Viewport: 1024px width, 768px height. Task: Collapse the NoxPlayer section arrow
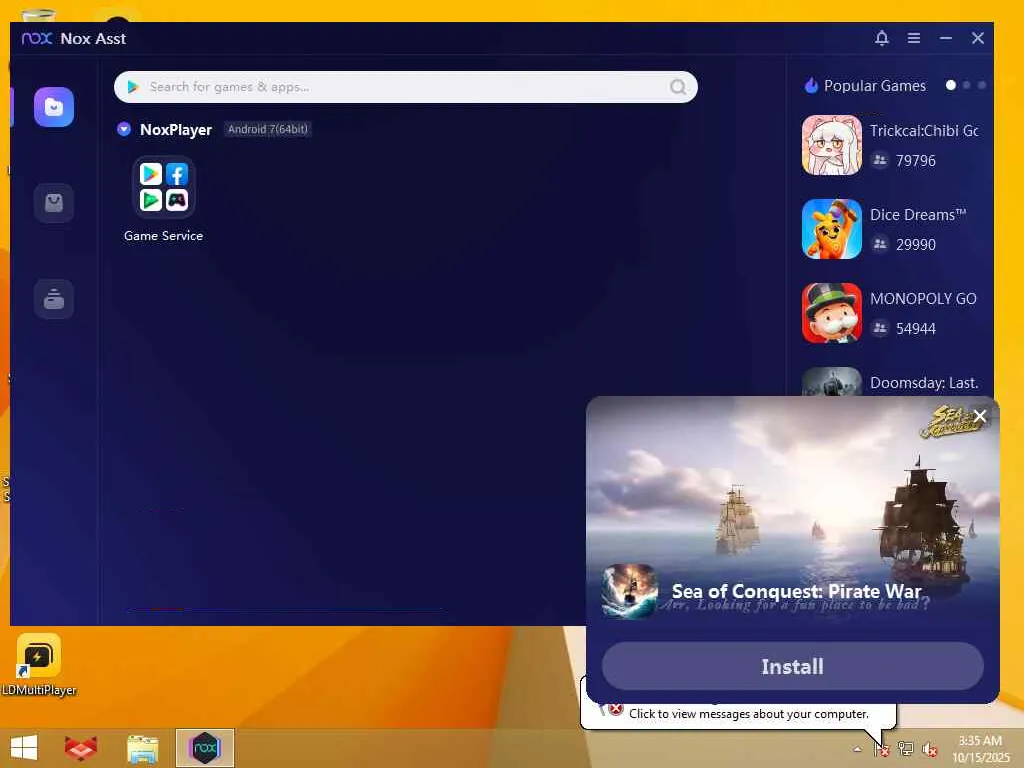pyautogui.click(x=124, y=129)
